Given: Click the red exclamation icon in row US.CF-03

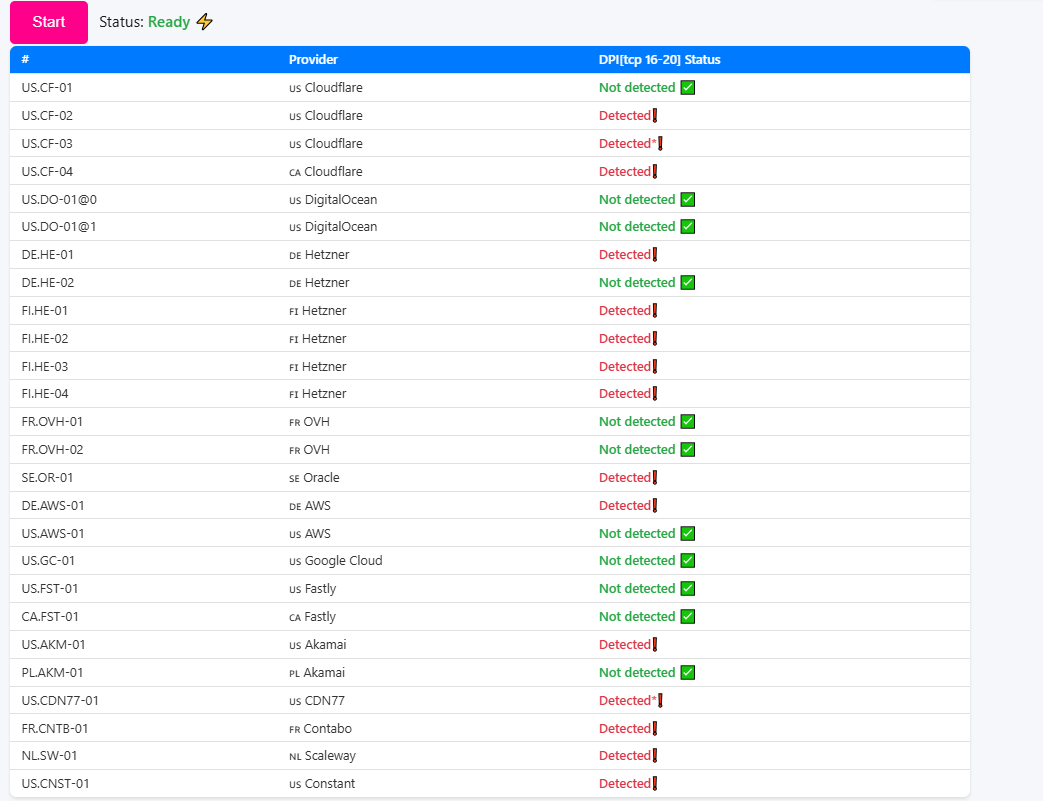Looking at the screenshot, I should [660, 144].
